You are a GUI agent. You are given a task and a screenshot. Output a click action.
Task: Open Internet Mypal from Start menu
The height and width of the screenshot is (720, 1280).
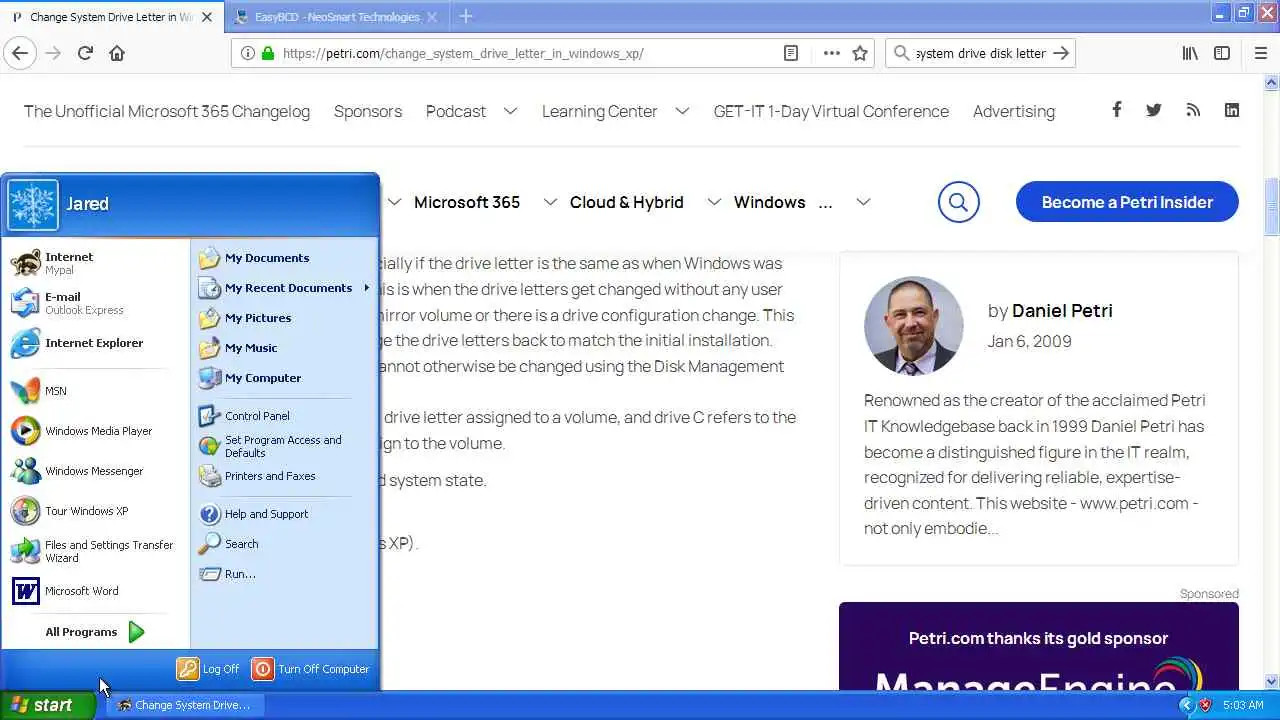(96, 263)
